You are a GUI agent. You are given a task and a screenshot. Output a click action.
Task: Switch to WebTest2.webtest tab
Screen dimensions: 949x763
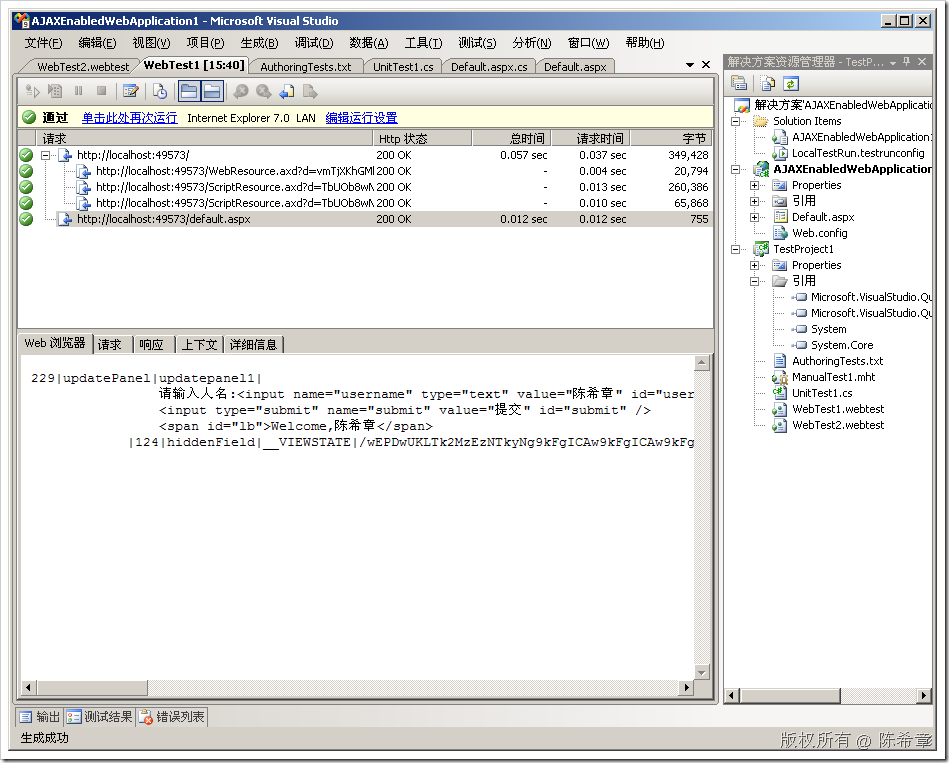pos(83,67)
